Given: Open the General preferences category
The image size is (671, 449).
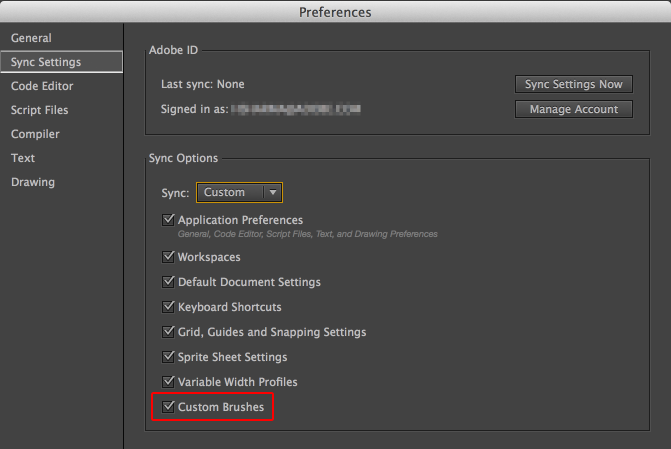Looking at the screenshot, I should point(31,38).
